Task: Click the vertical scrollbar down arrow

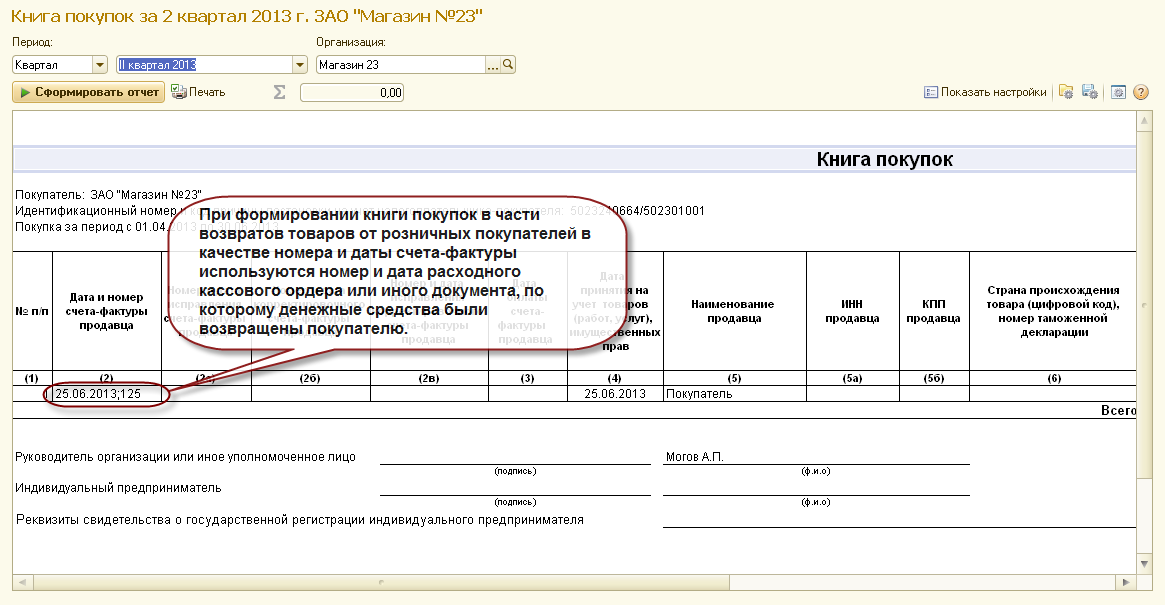Action: pos(1145,564)
